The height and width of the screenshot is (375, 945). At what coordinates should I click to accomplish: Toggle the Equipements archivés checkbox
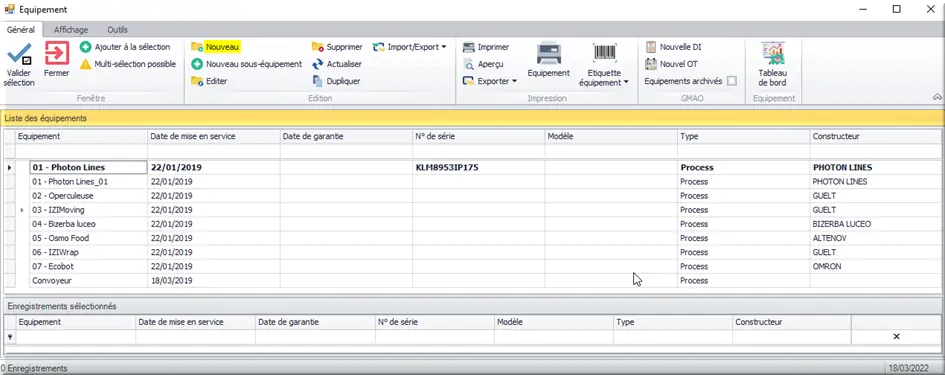732,81
